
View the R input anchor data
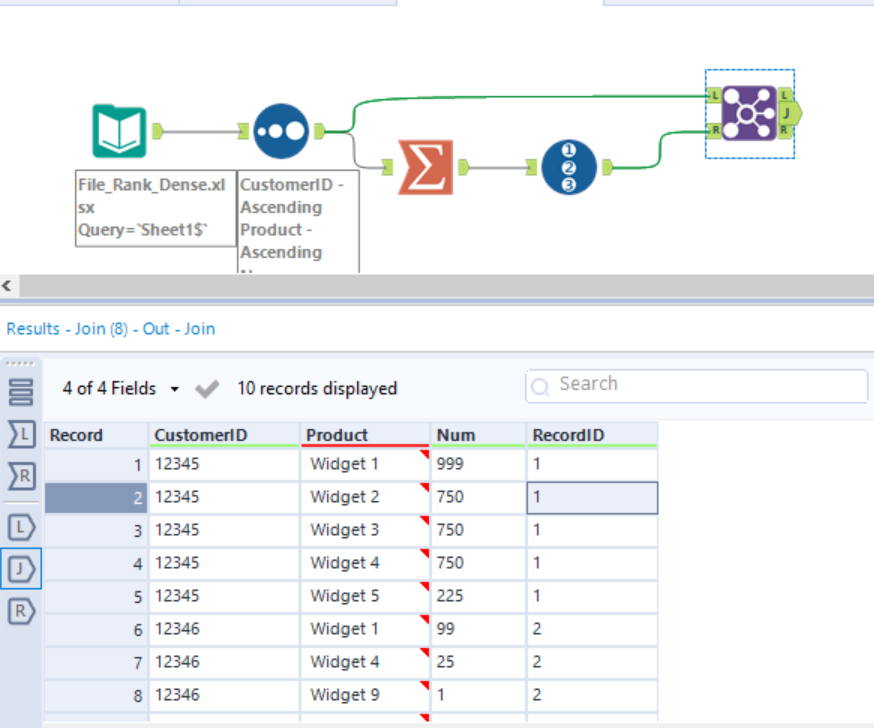click(x=21, y=476)
